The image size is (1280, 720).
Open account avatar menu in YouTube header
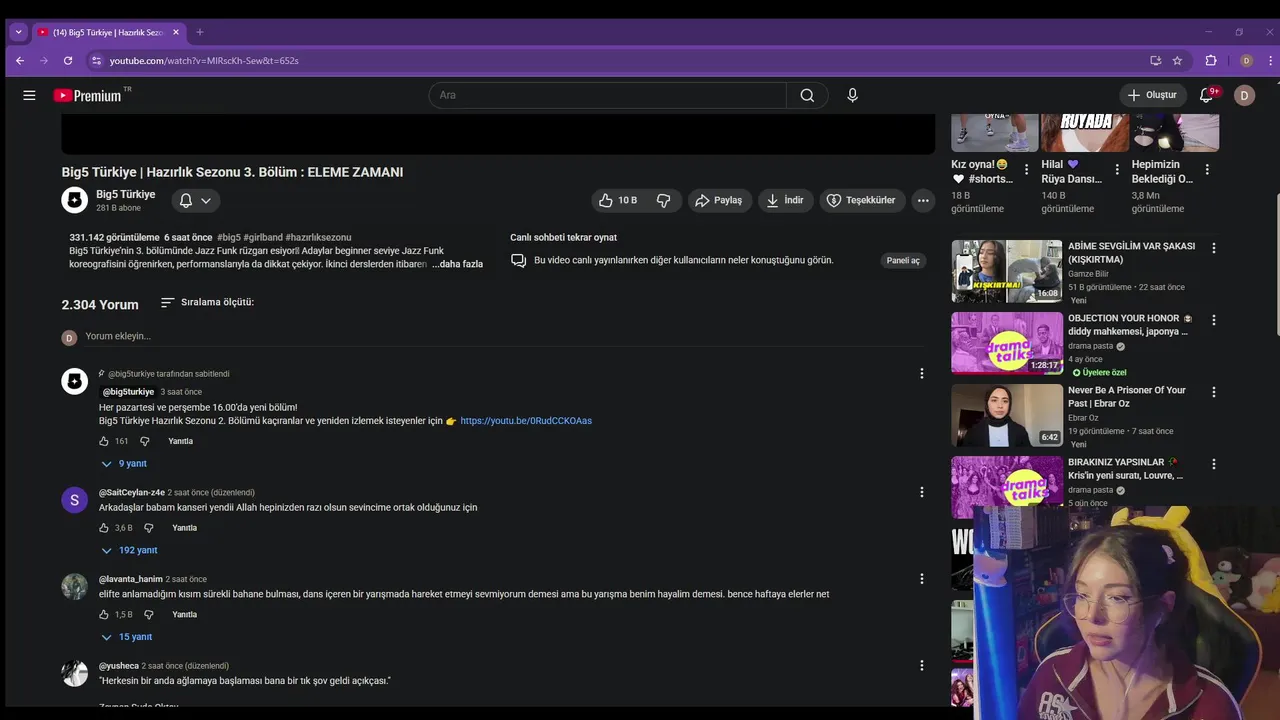pos(1244,95)
